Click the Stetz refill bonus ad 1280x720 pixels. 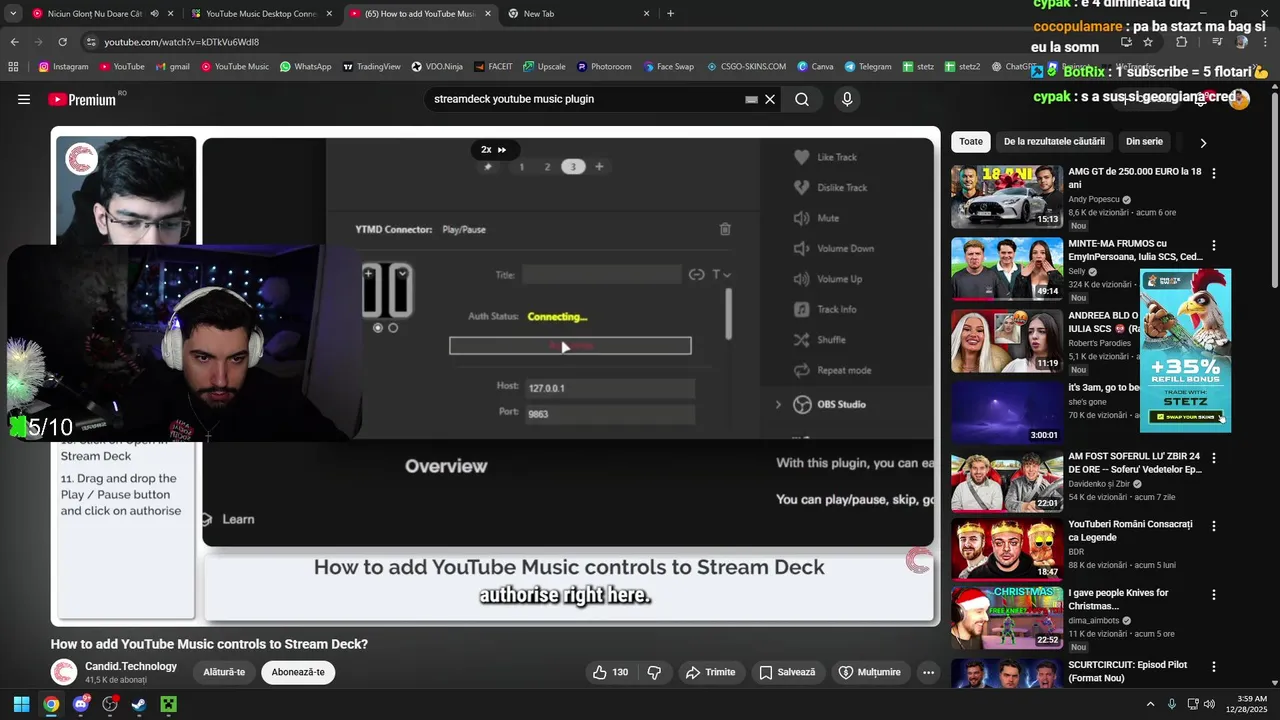(x=1185, y=350)
